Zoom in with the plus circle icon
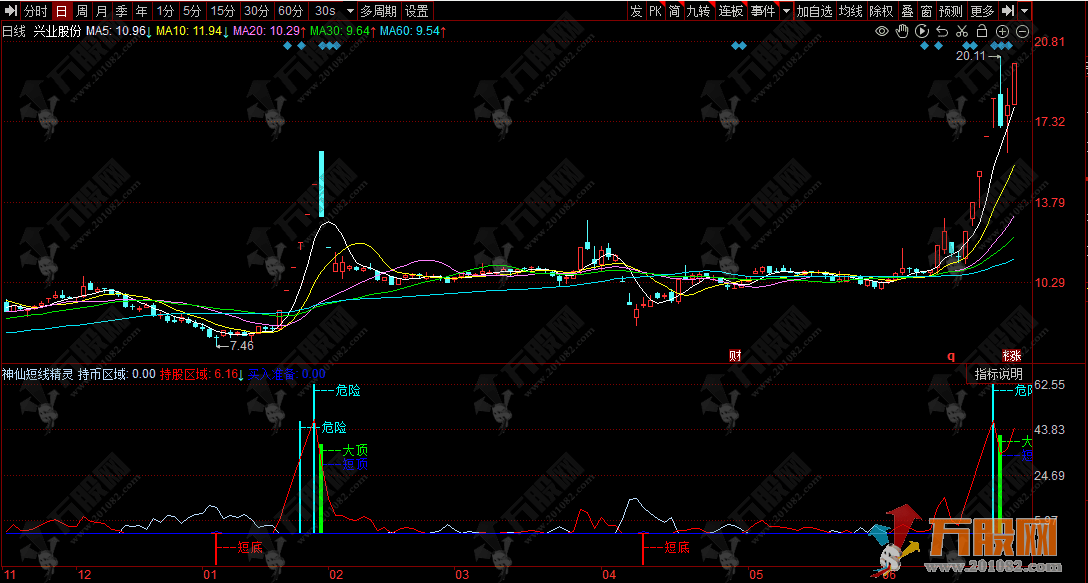The image size is (1088, 583). click(1002, 31)
